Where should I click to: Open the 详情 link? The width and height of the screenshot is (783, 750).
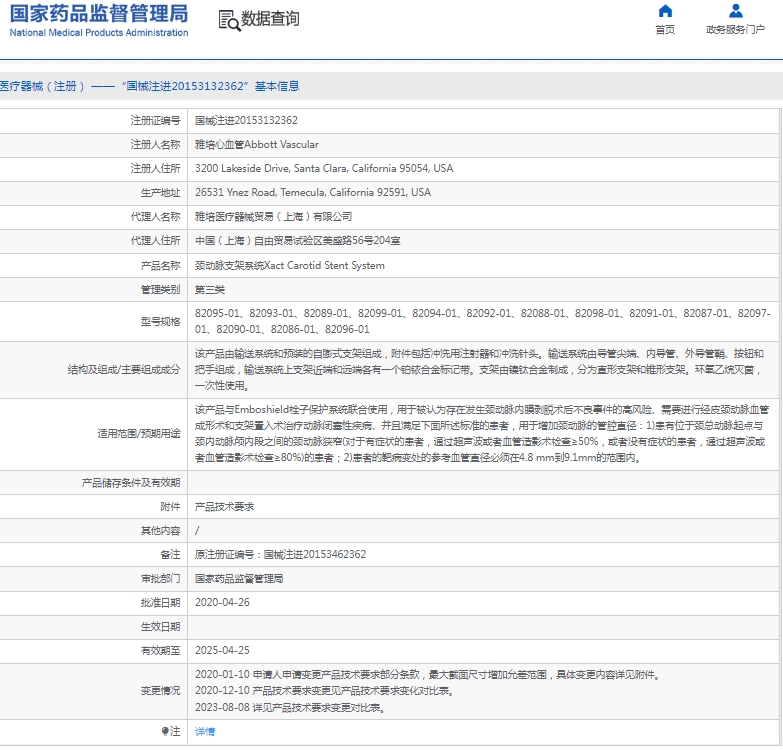(x=205, y=732)
